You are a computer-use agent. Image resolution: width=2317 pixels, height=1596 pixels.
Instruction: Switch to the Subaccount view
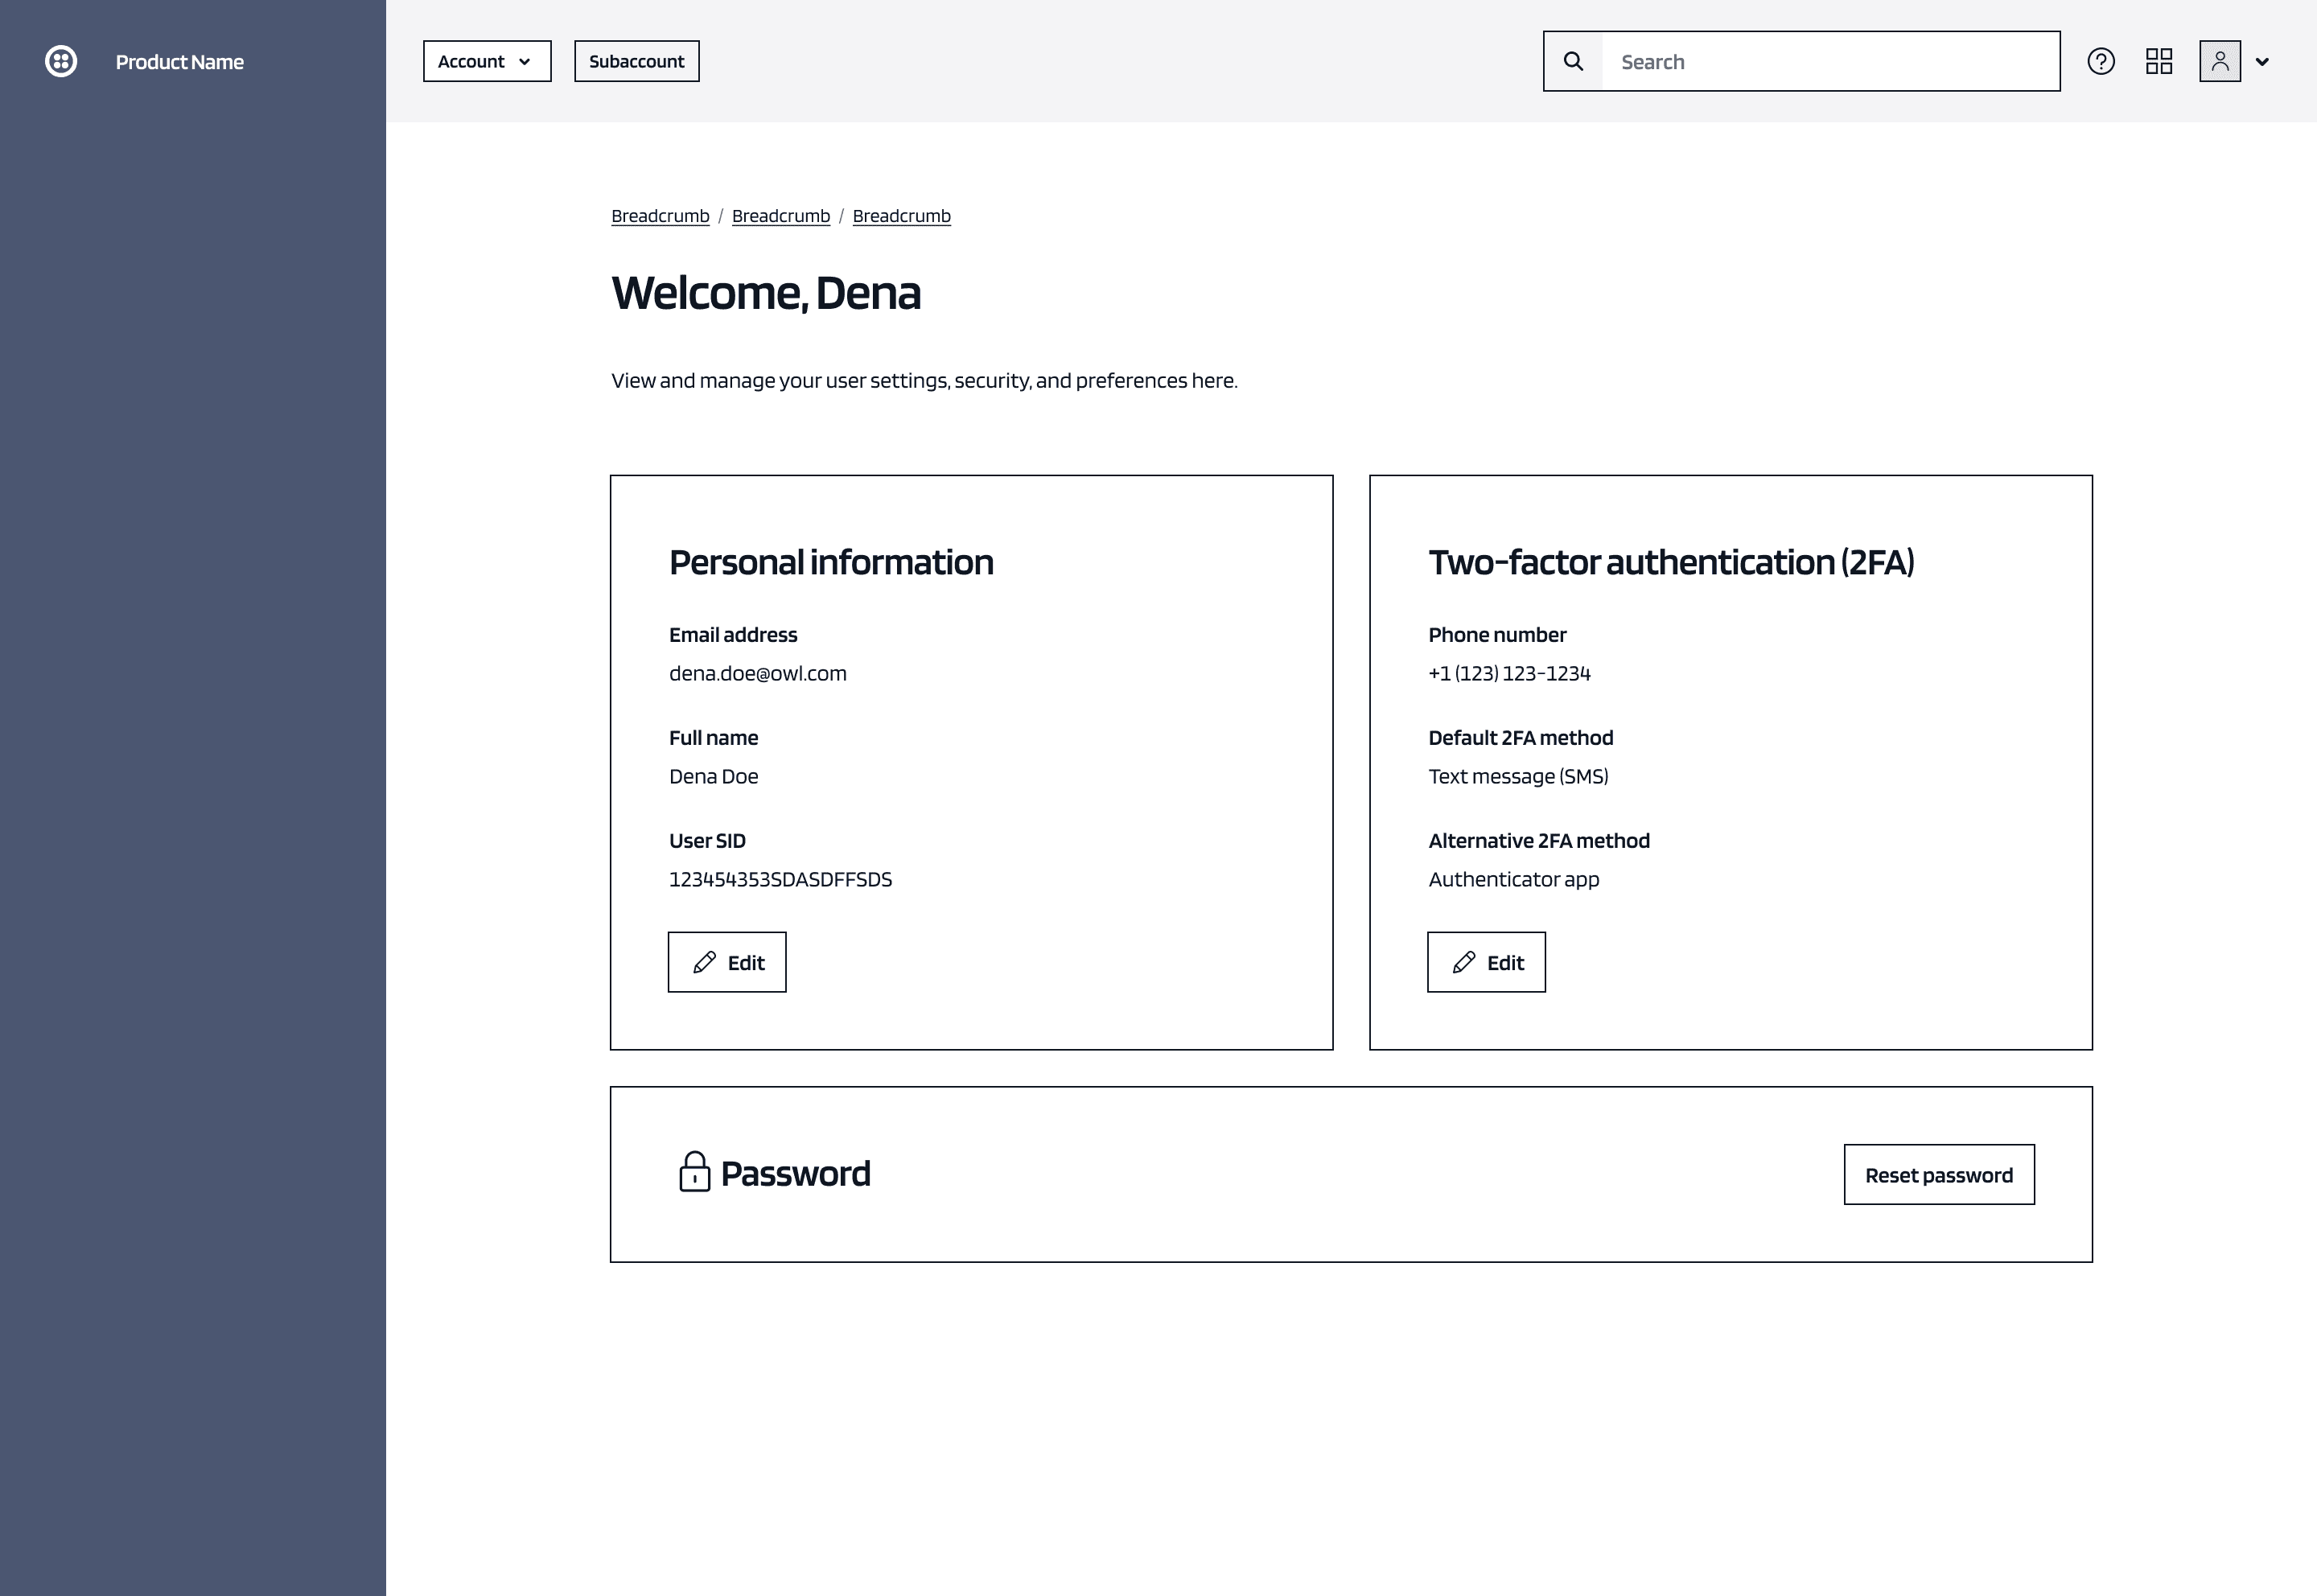636,61
